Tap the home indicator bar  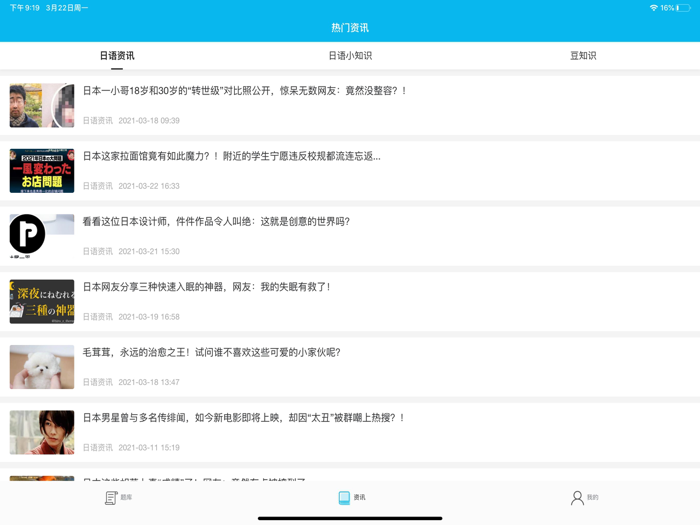350,518
